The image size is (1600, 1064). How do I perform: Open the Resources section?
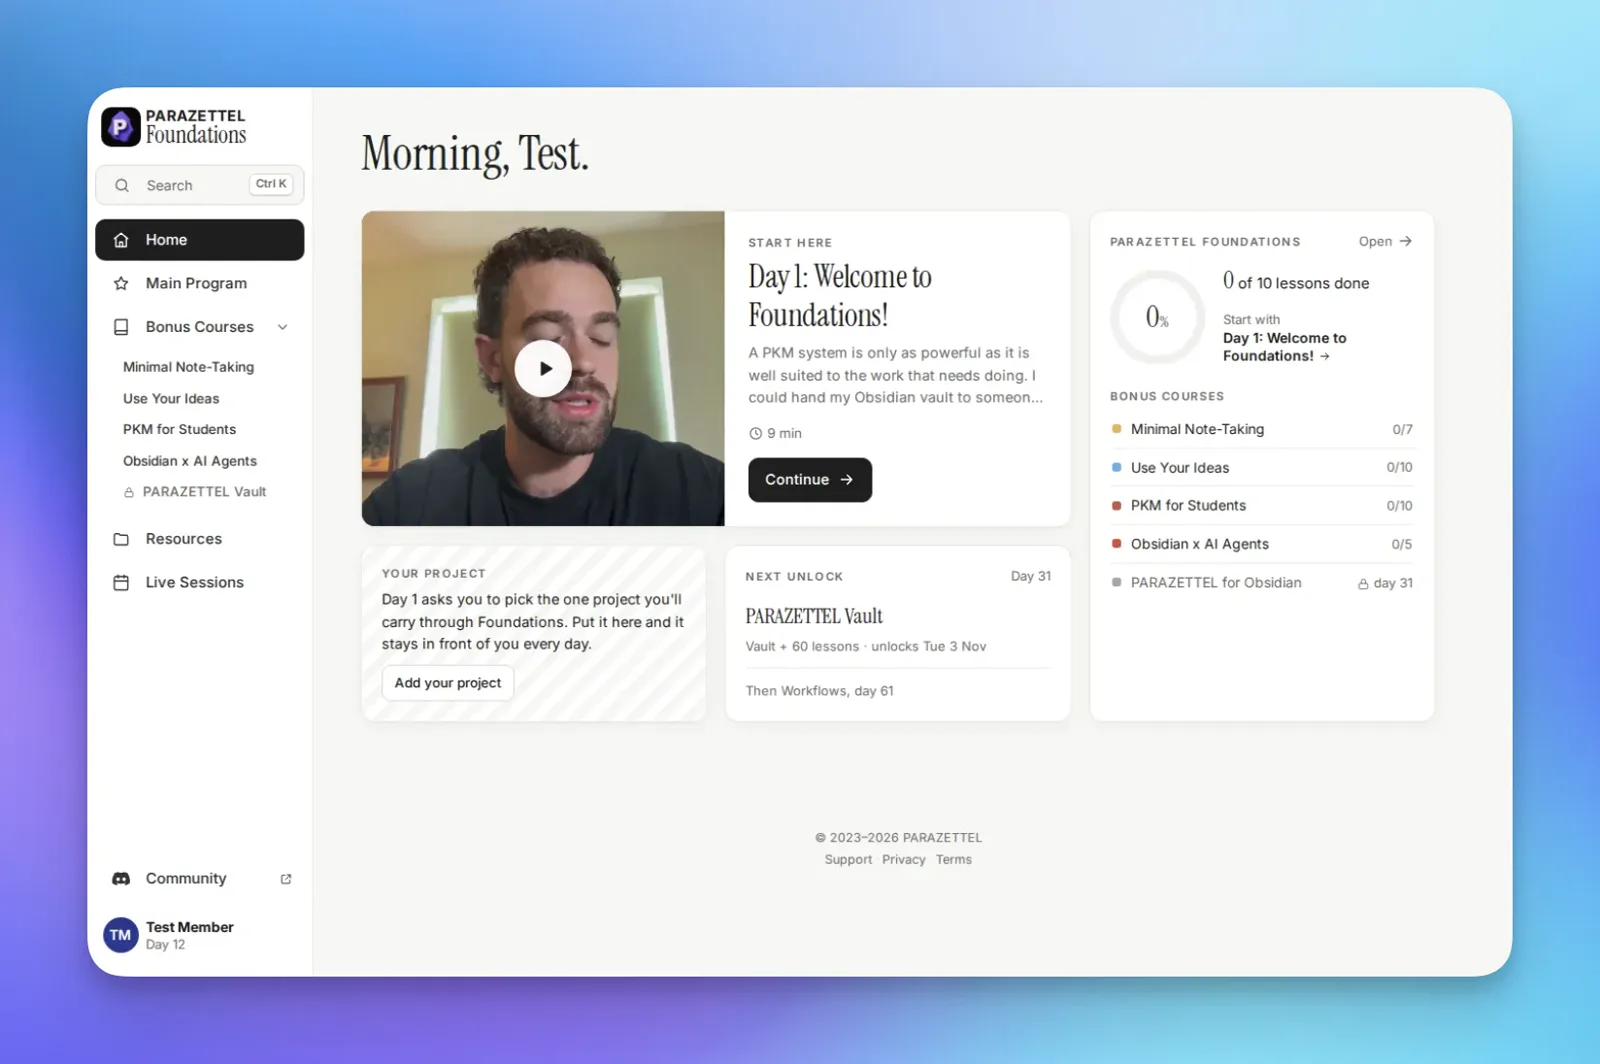point(200,539)
